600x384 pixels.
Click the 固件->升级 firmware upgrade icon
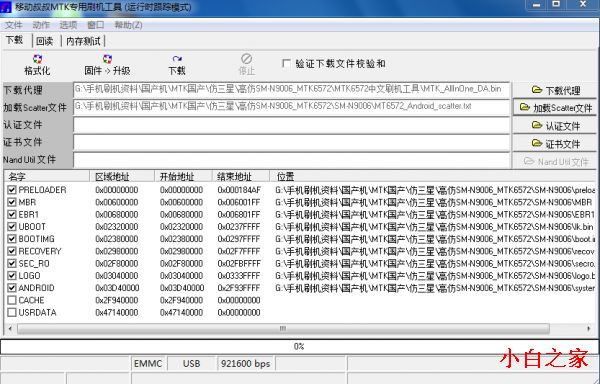[107, 59]
